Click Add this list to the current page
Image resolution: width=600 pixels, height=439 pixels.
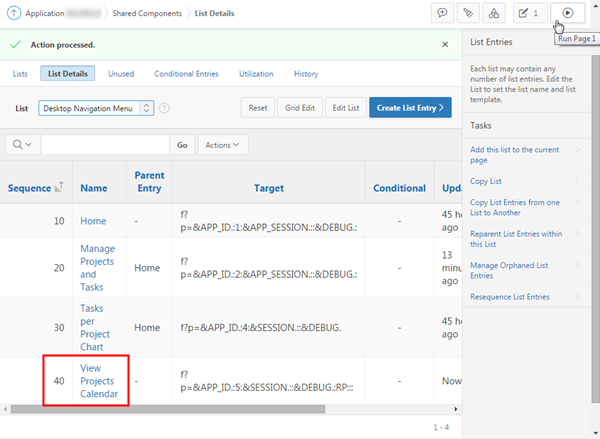pos(515,155)
